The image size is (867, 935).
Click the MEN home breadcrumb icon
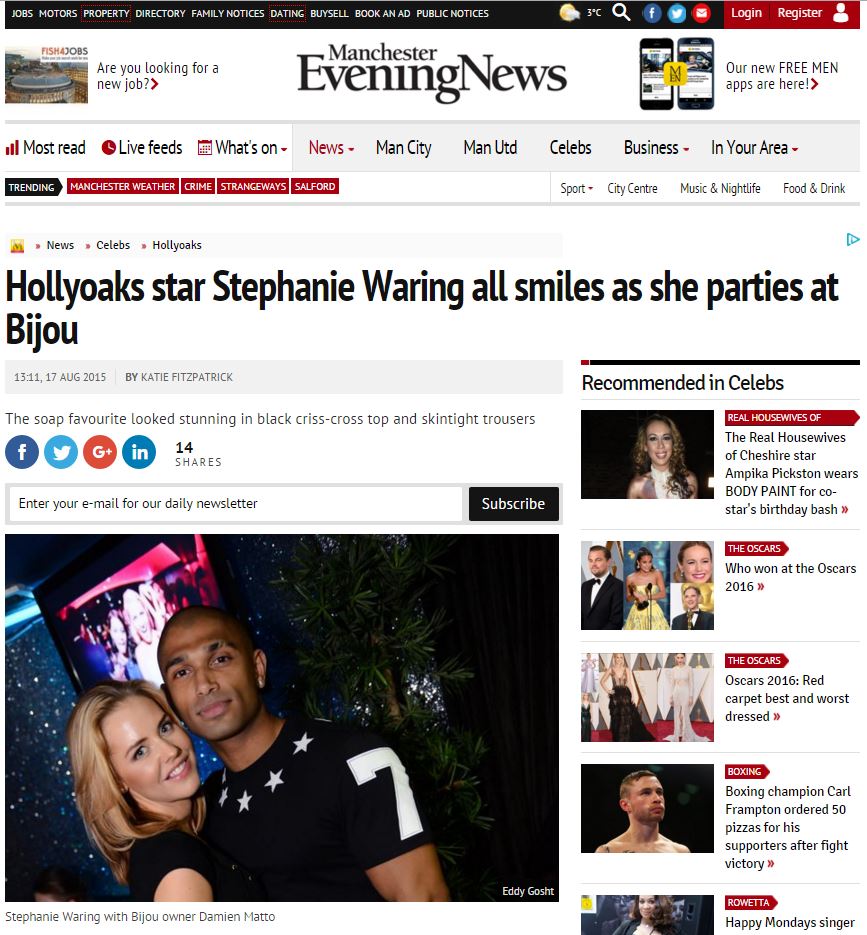click(x=17, y=245)
